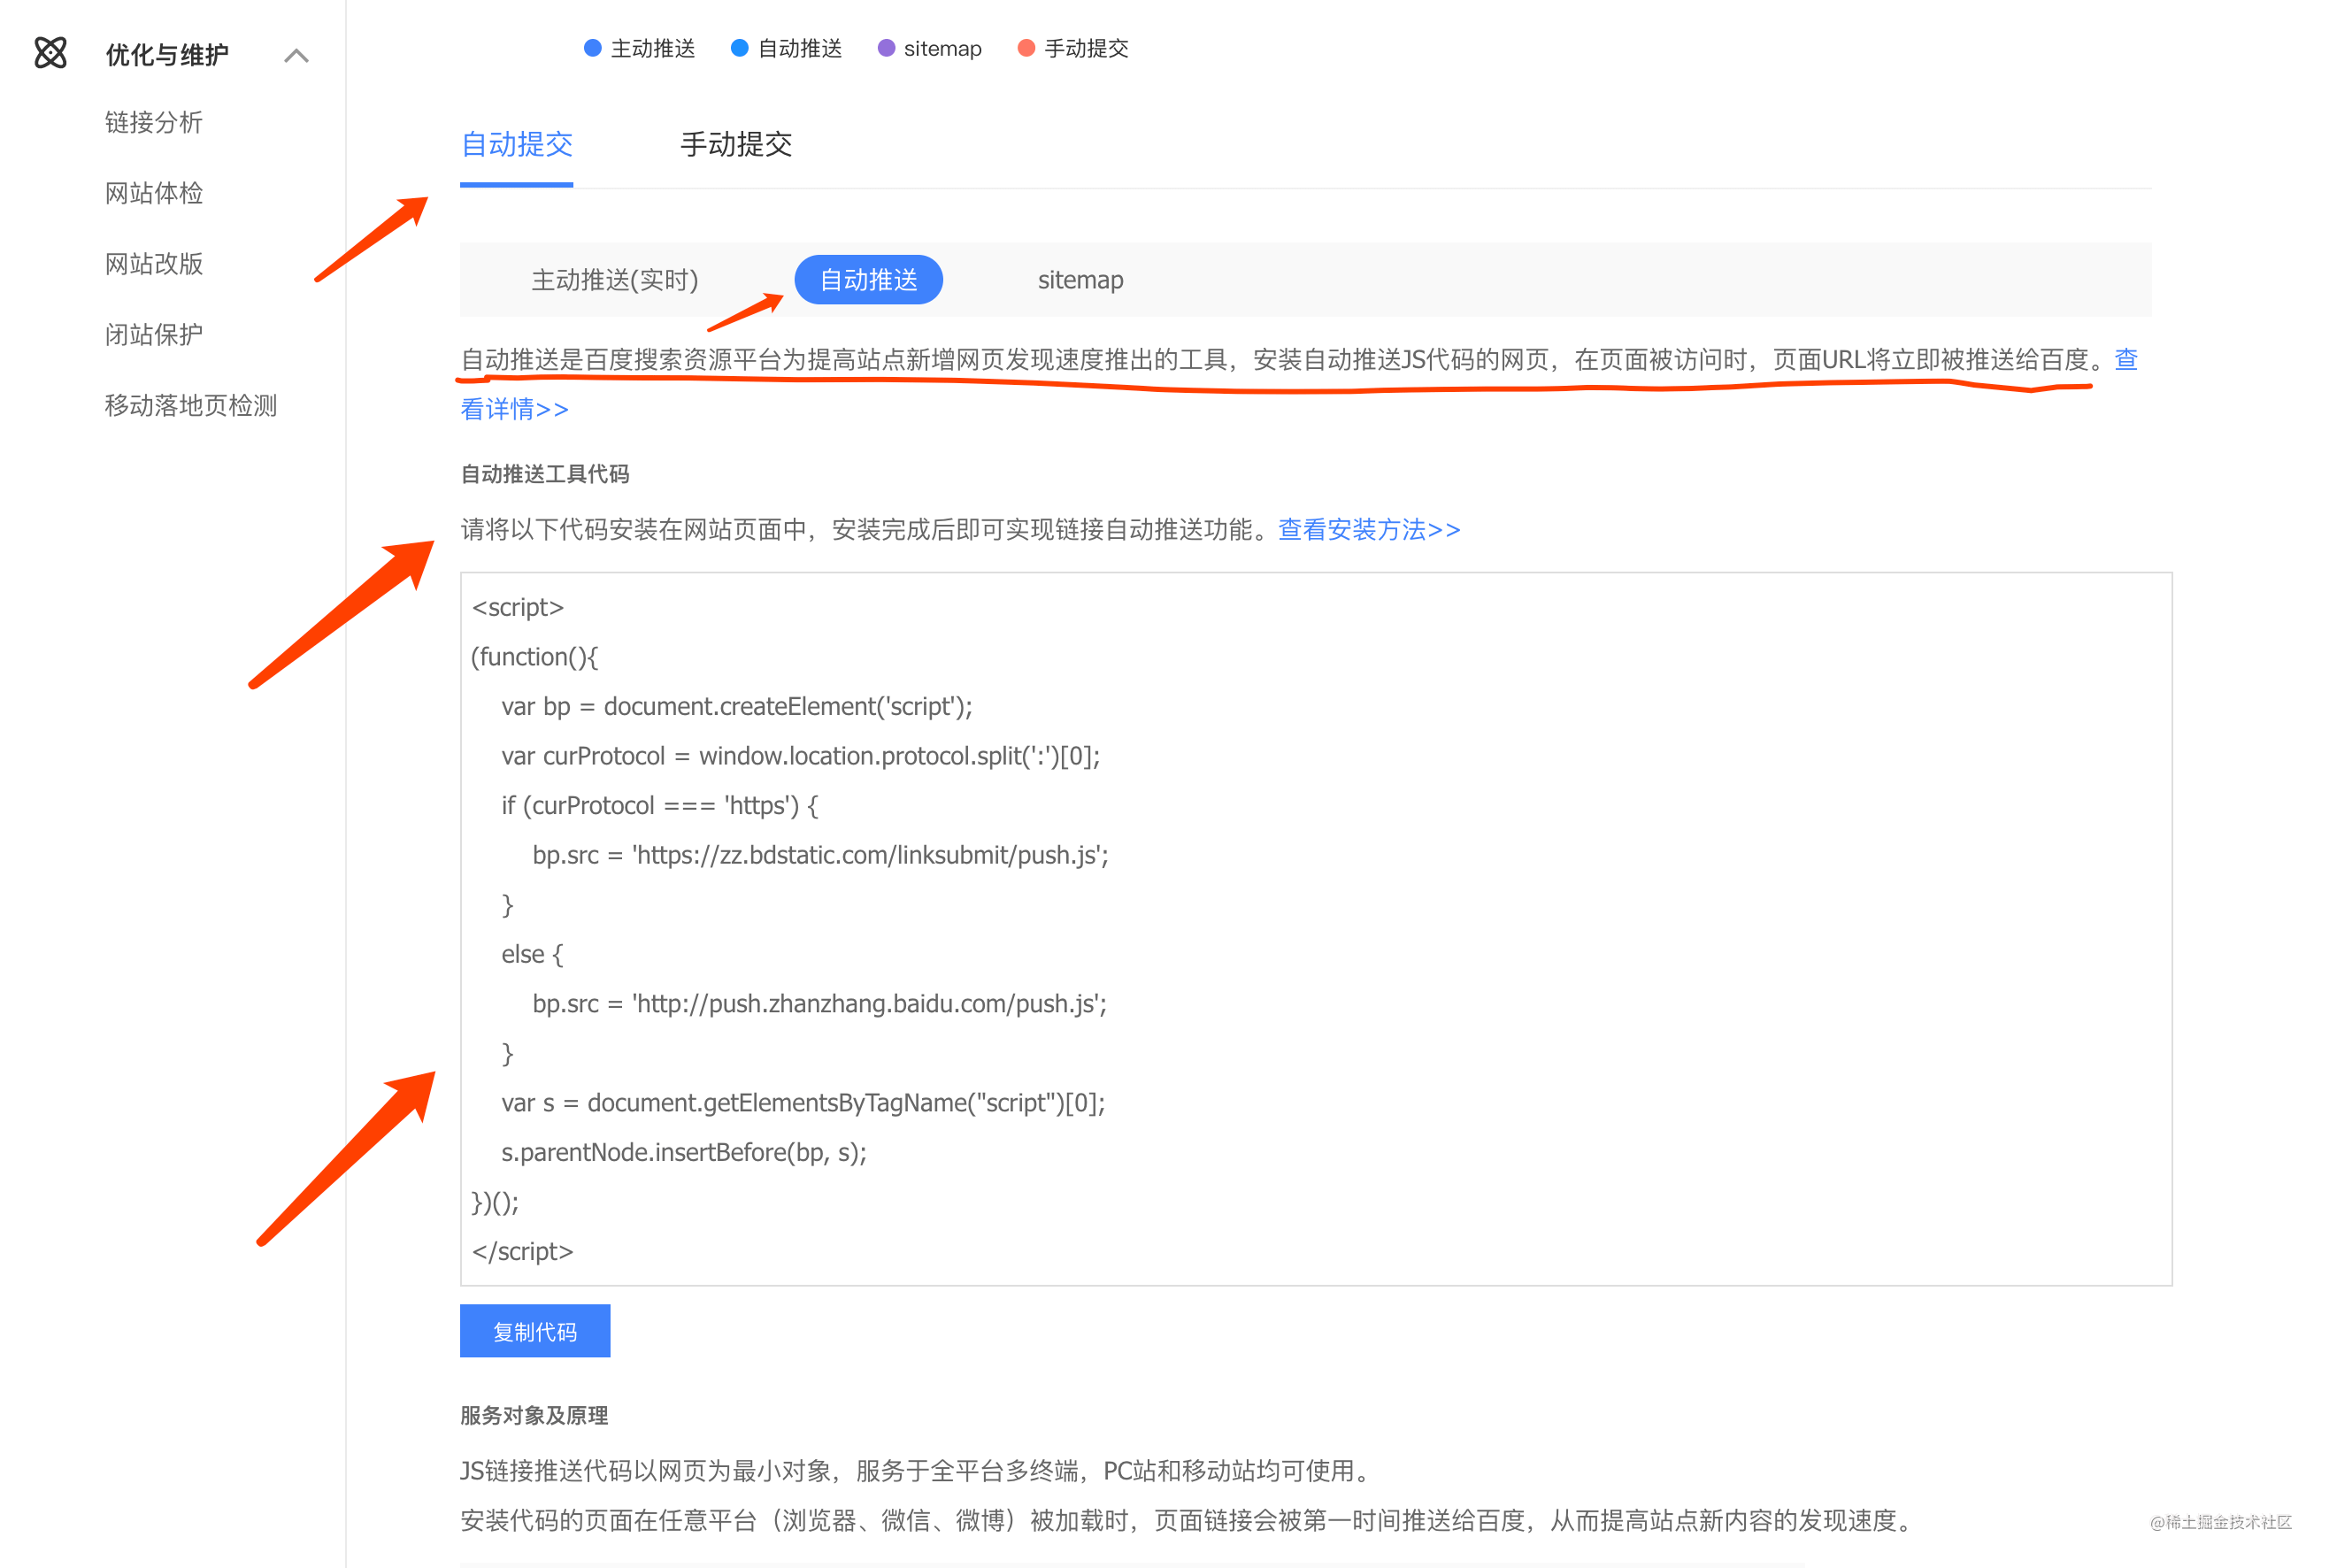The height and width of the screenshot is (1568, 2329).
Task: Toggle the red 手动提交 legend dot
Action: [1026, 48]
